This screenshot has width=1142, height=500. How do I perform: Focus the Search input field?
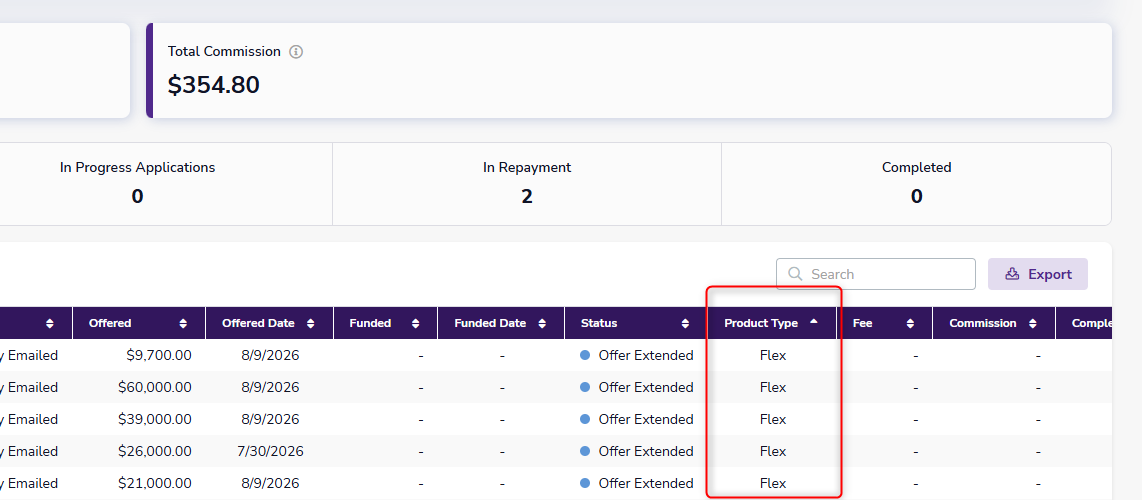tap(875, 274)
